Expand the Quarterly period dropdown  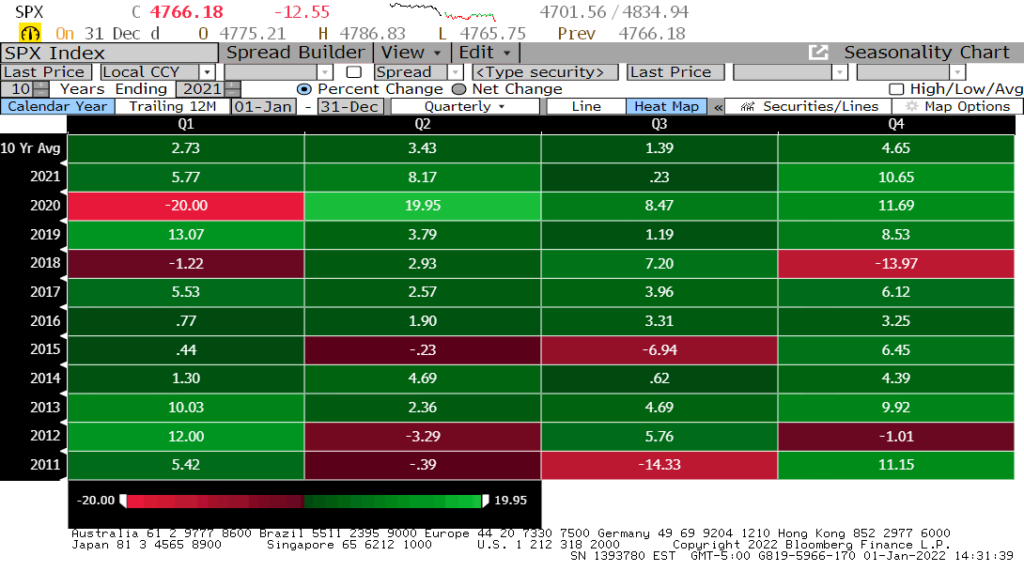tap(465, 106)
